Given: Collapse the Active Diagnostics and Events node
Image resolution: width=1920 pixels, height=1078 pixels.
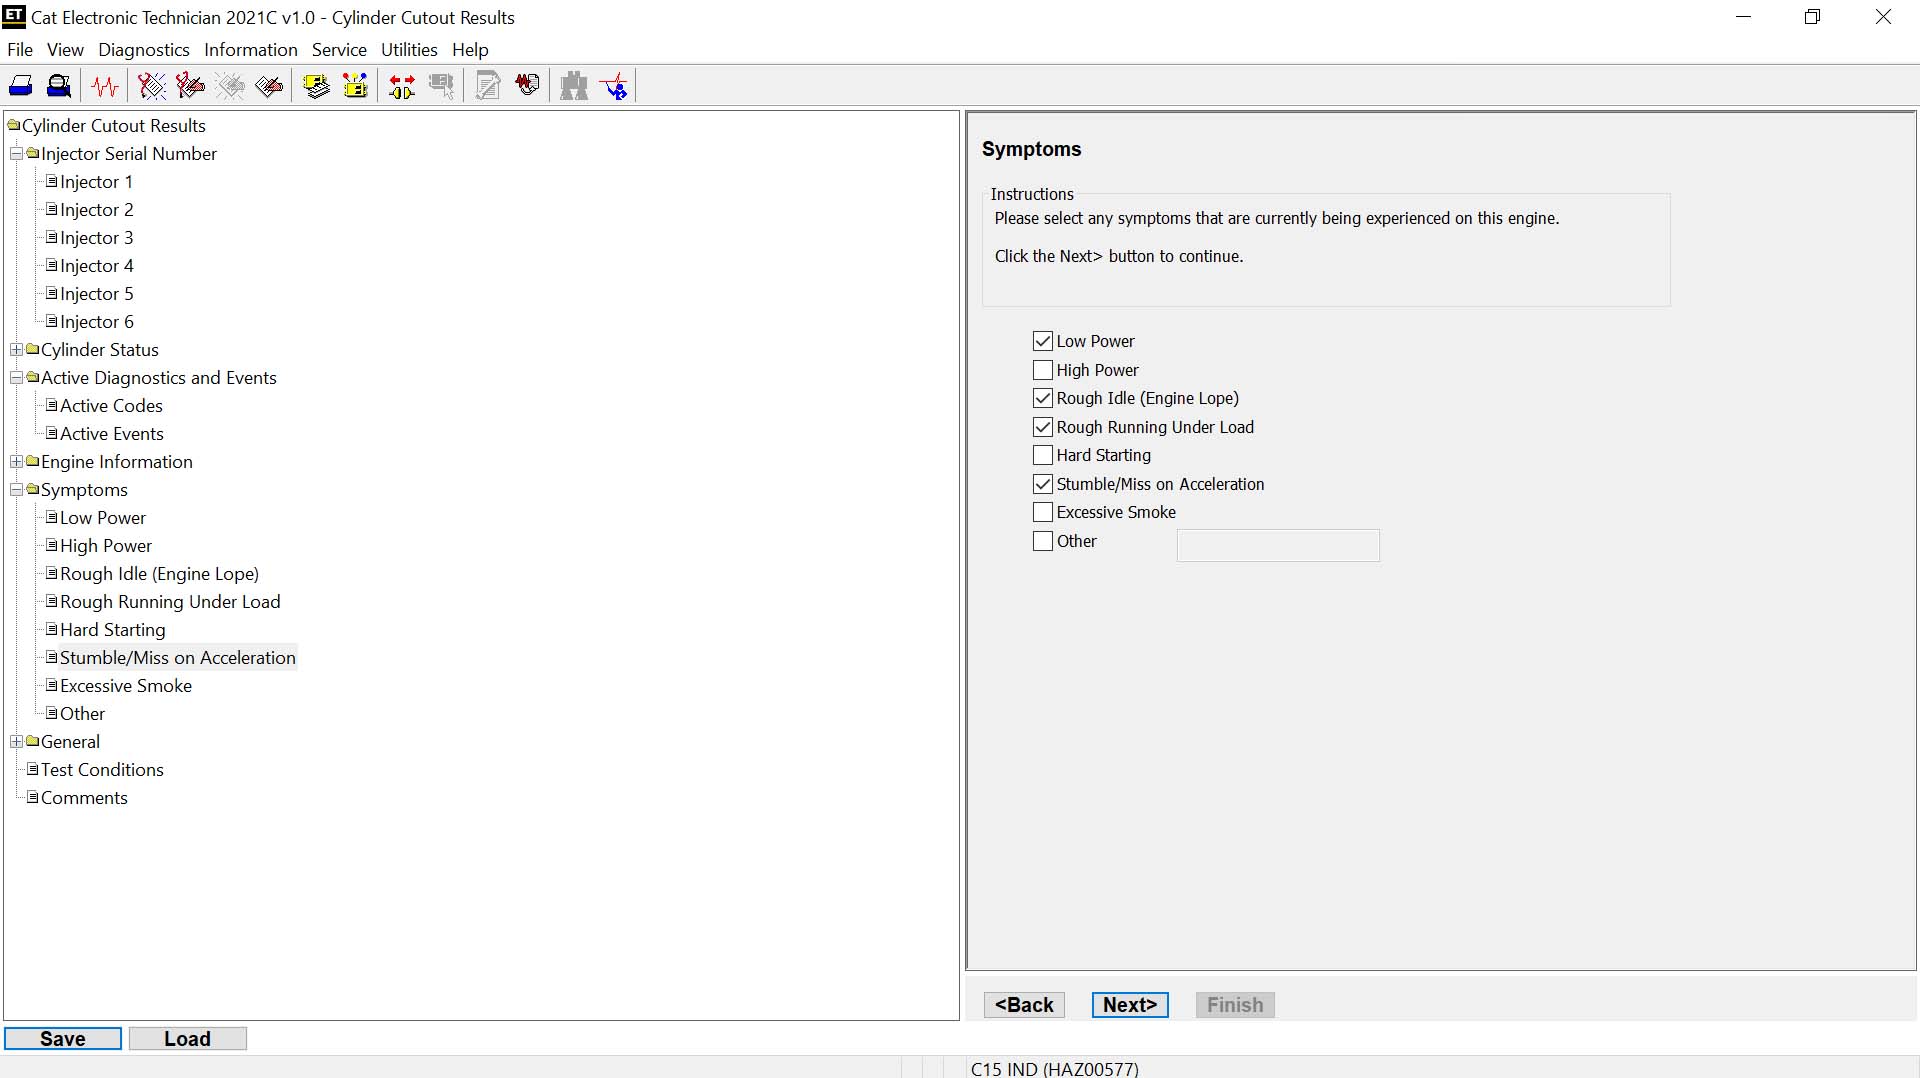Looking at the screenshot, I should click(15, 377).
